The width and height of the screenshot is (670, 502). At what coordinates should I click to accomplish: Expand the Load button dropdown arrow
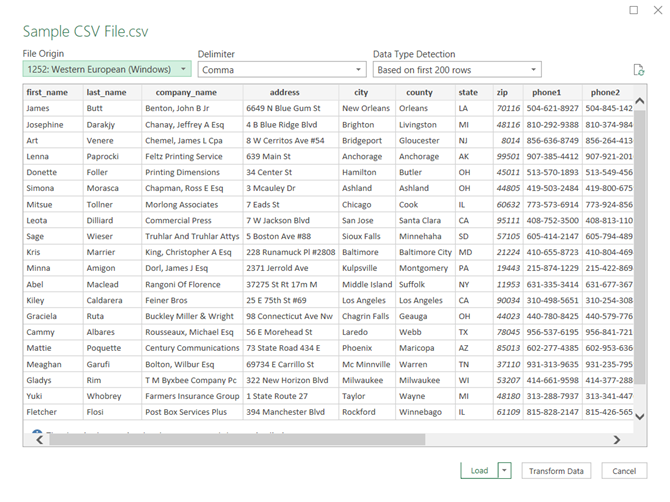[505, 471]
